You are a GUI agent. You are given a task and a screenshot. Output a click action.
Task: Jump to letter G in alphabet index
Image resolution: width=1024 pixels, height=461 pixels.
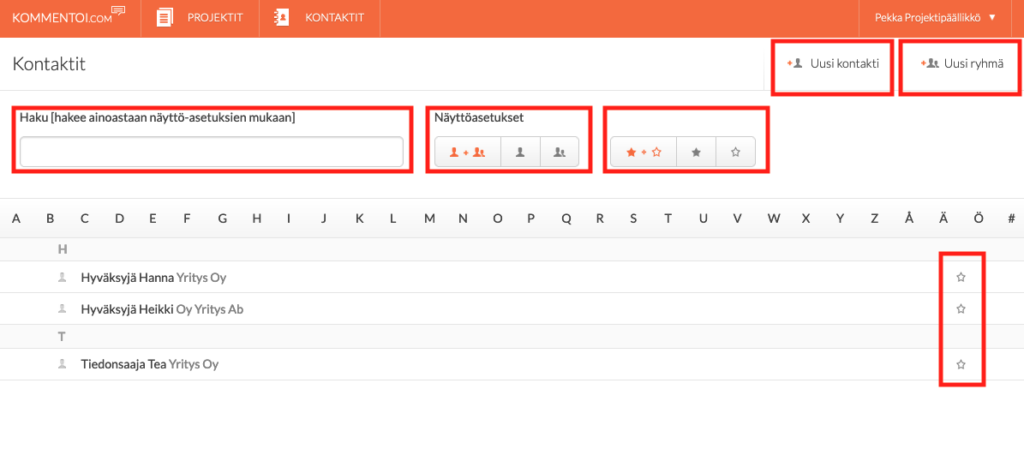coord(222,219)
